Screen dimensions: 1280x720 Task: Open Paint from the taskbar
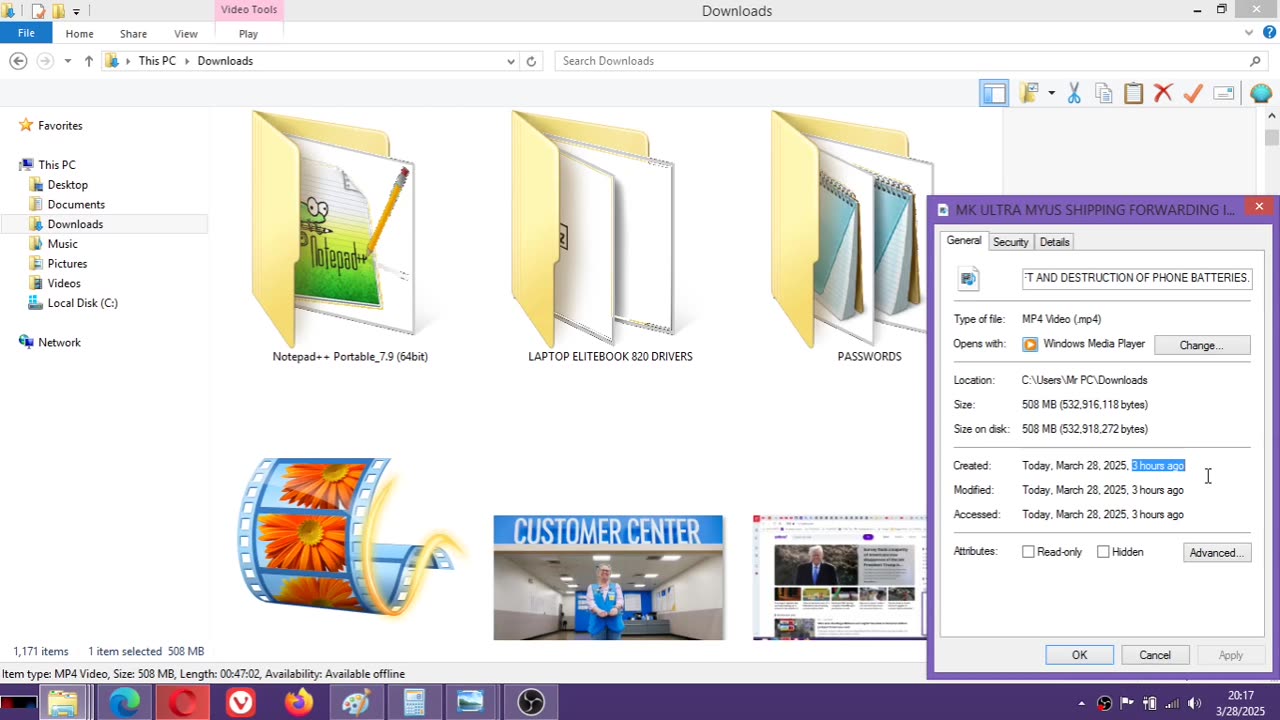pos(356,703)
